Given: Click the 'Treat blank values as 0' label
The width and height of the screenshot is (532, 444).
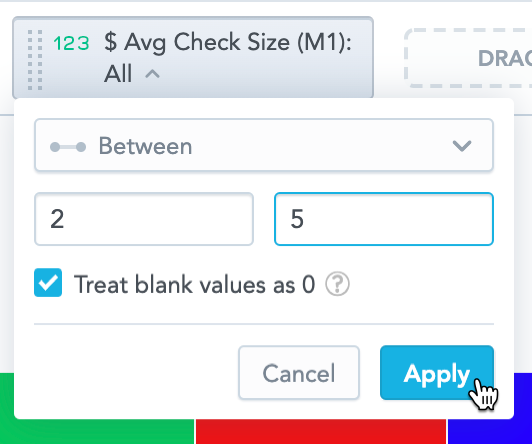Looking at the screenshot, I should click(x=194, y=284).
